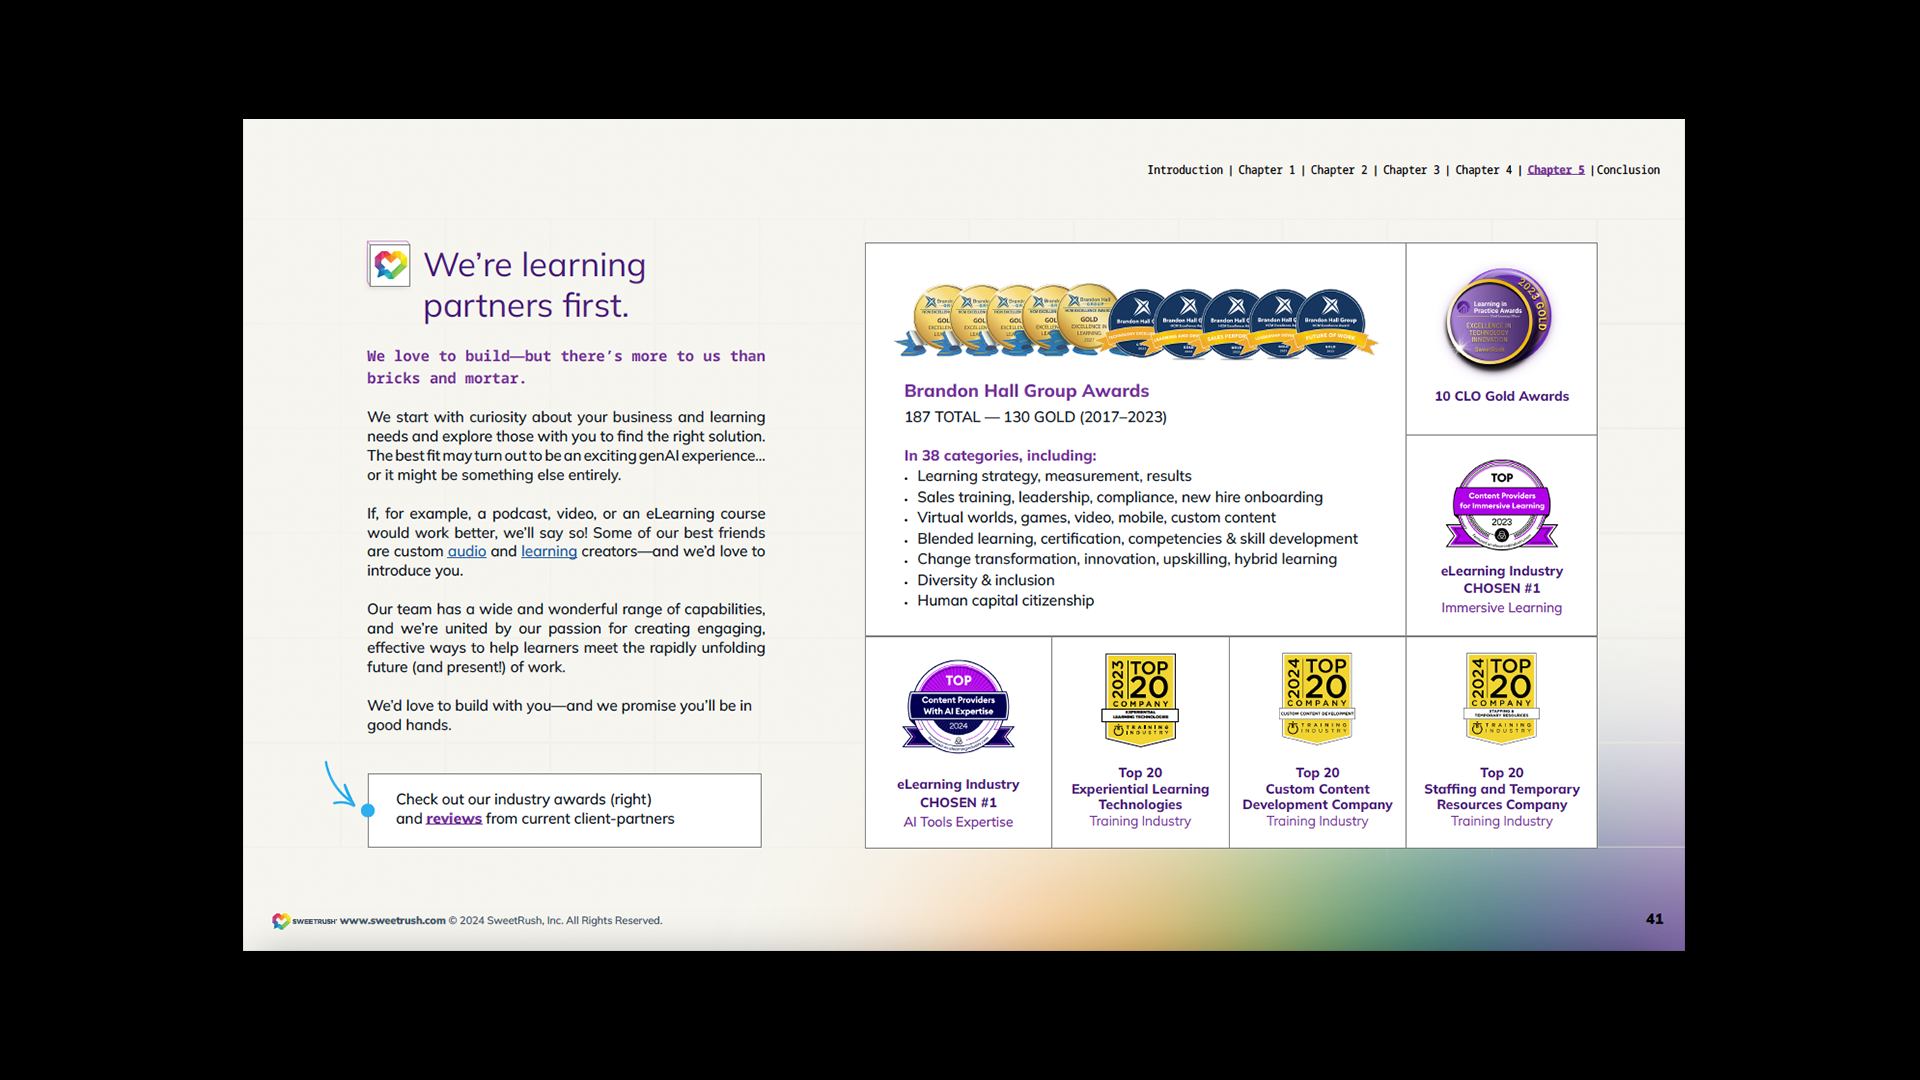
Task: Jump to Chapter 1 in navigation
Action: pos(1266,170)
